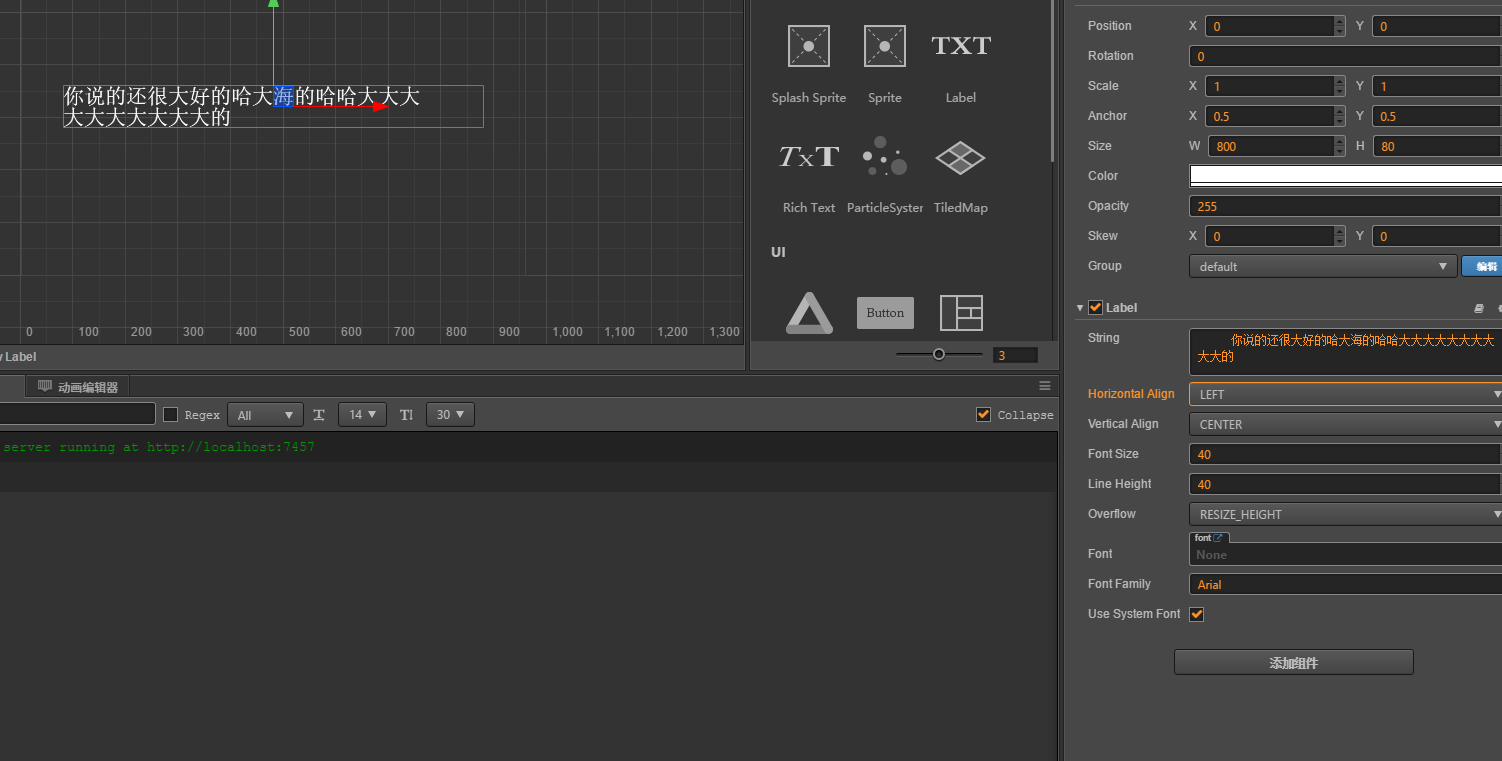Click the Sprite node icon

pos(884,47)
